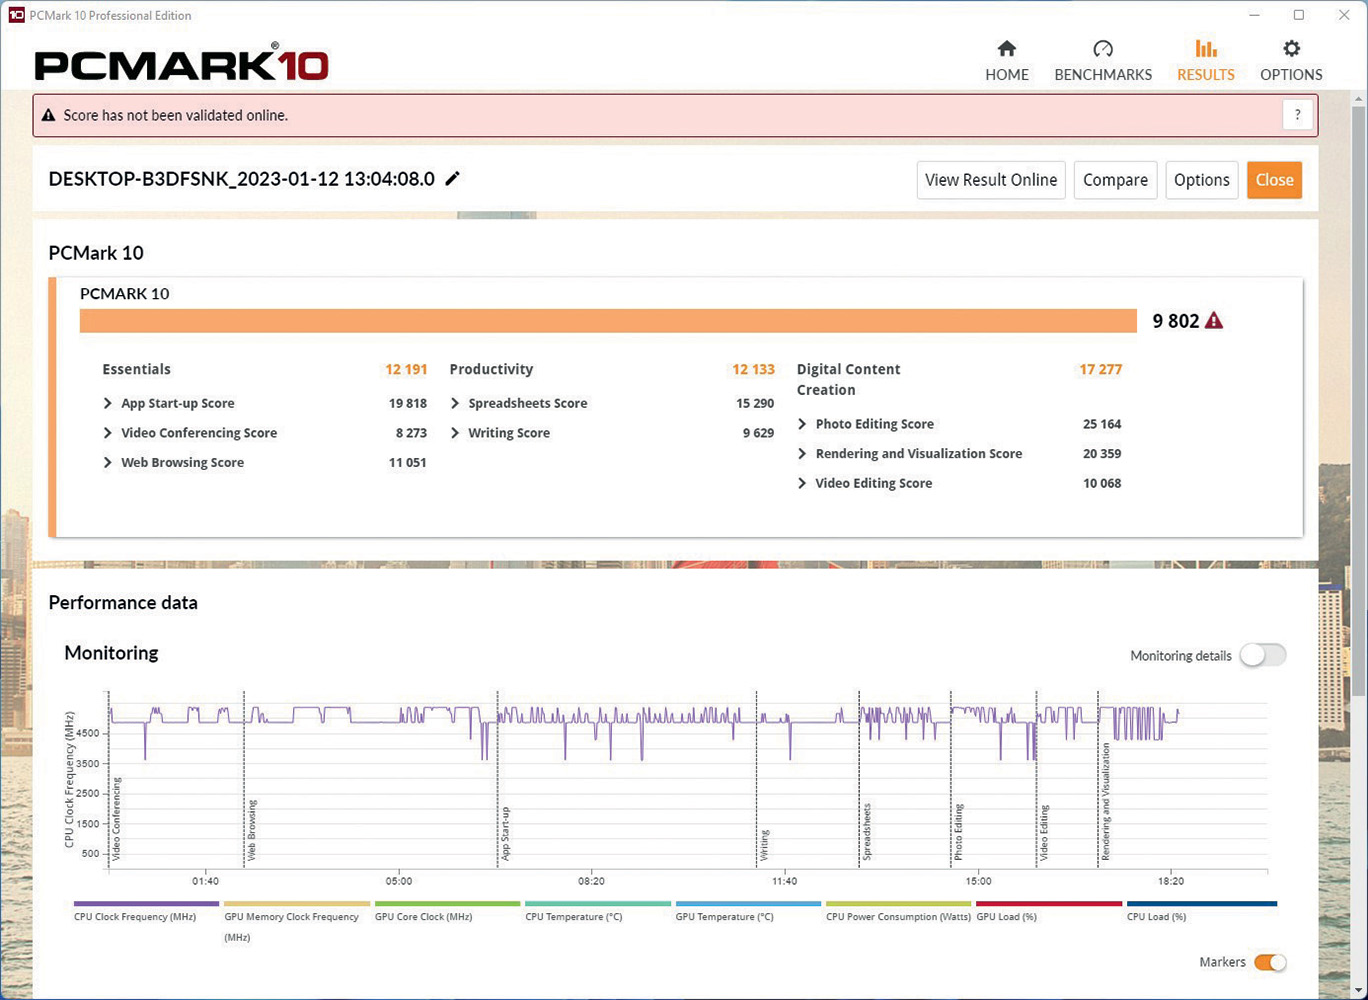1368x1000 pixels.
Task: Toggle the Monitoring details switch
Action: [1263, 655]
